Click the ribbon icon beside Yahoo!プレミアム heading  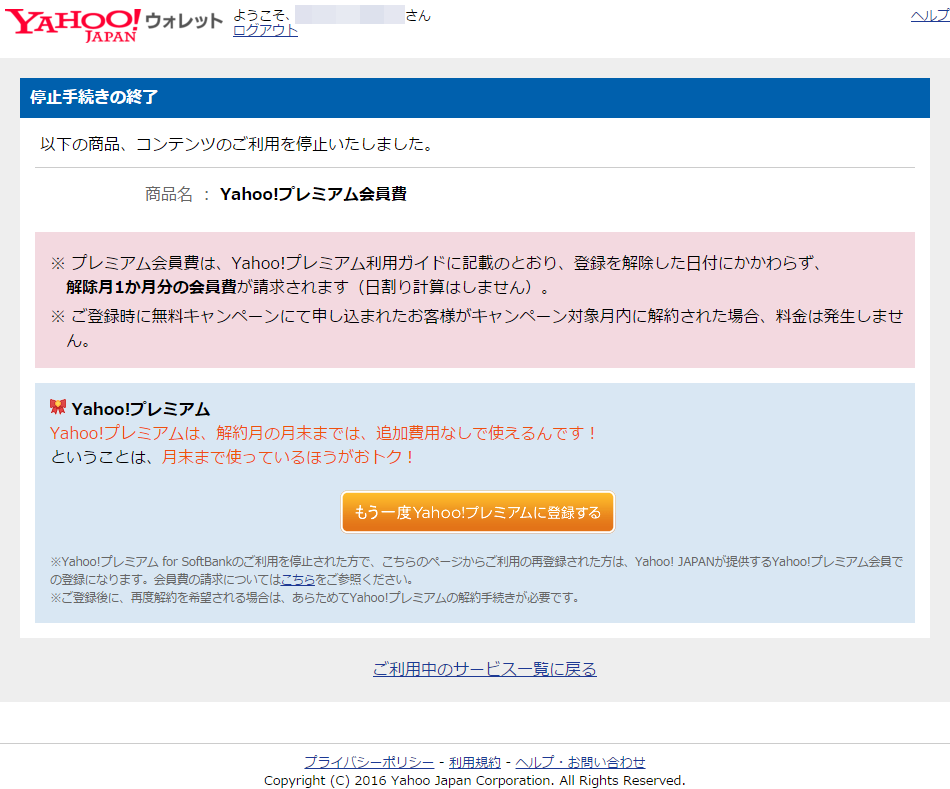pos(58,407)
